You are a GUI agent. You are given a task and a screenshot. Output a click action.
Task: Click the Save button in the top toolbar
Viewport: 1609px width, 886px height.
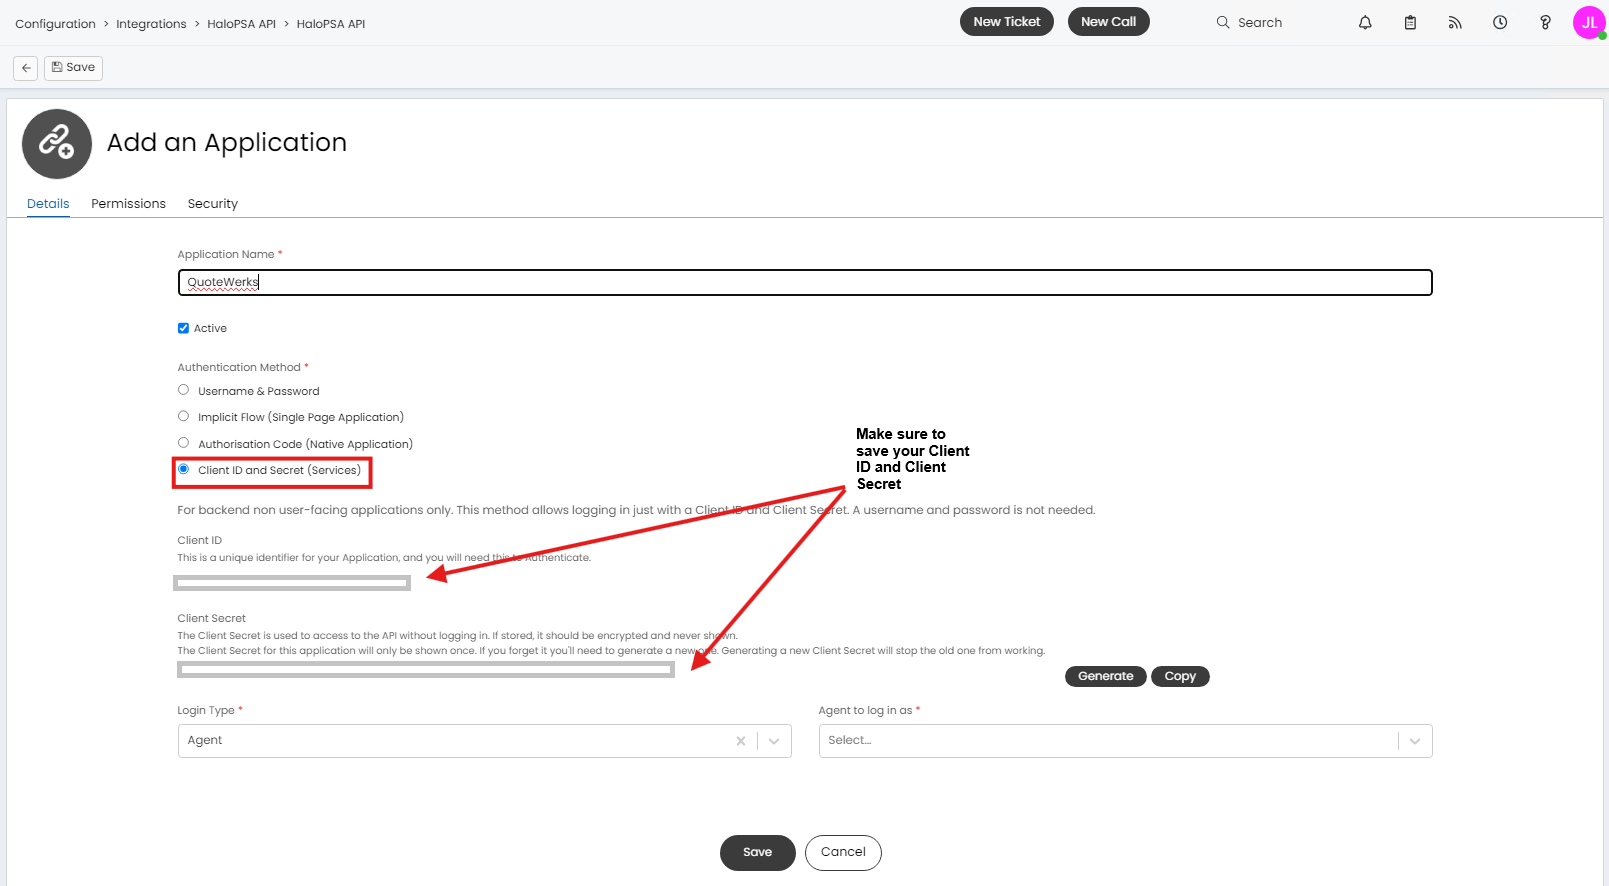pos(73,68)
